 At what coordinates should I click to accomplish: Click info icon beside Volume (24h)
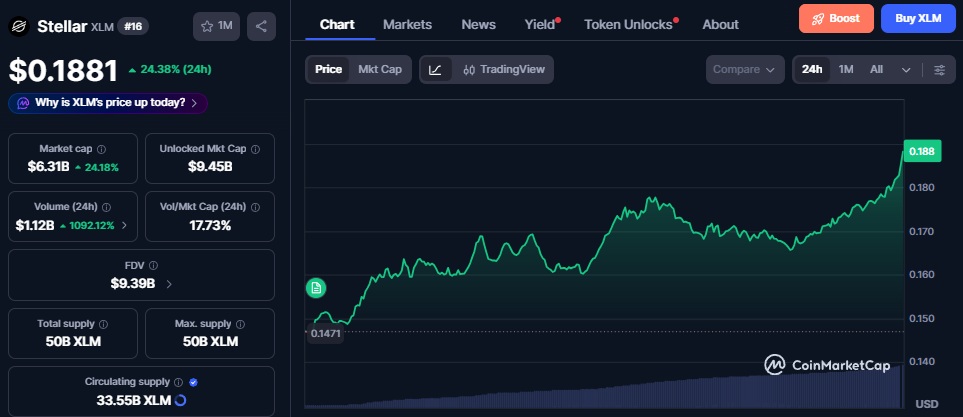(106, 207)
